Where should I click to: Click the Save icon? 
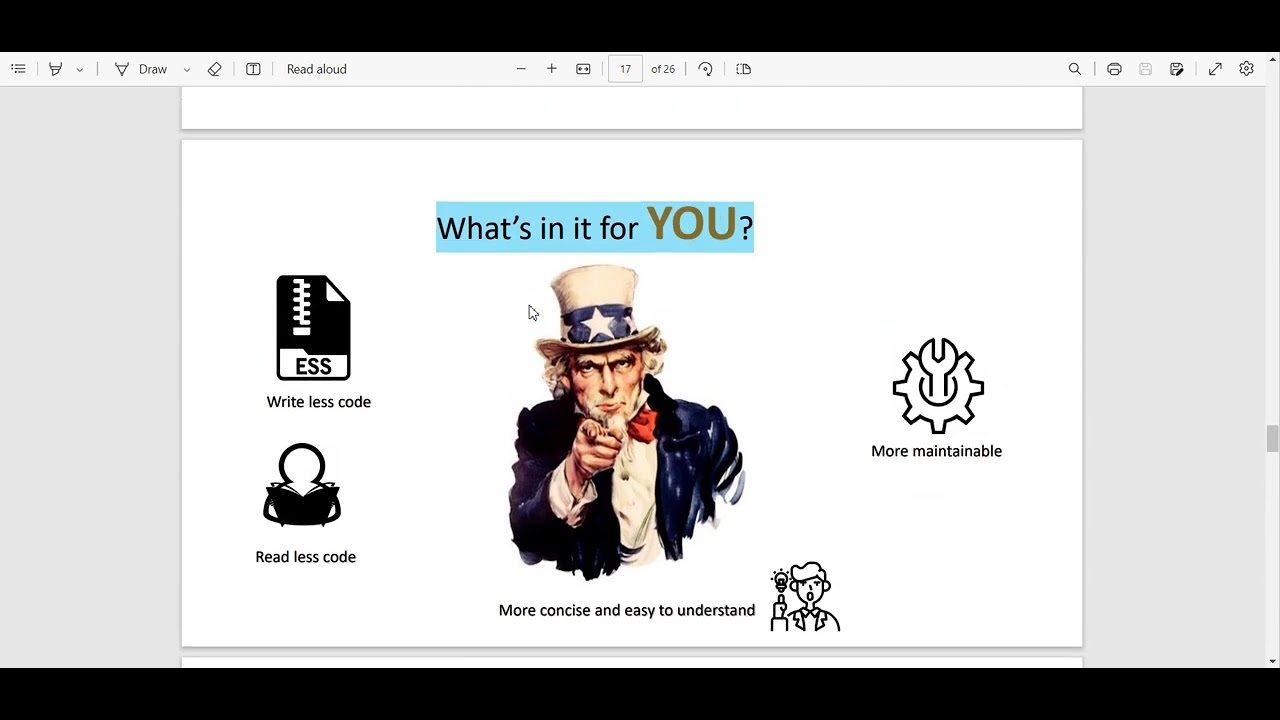[x=1146, y=69]
